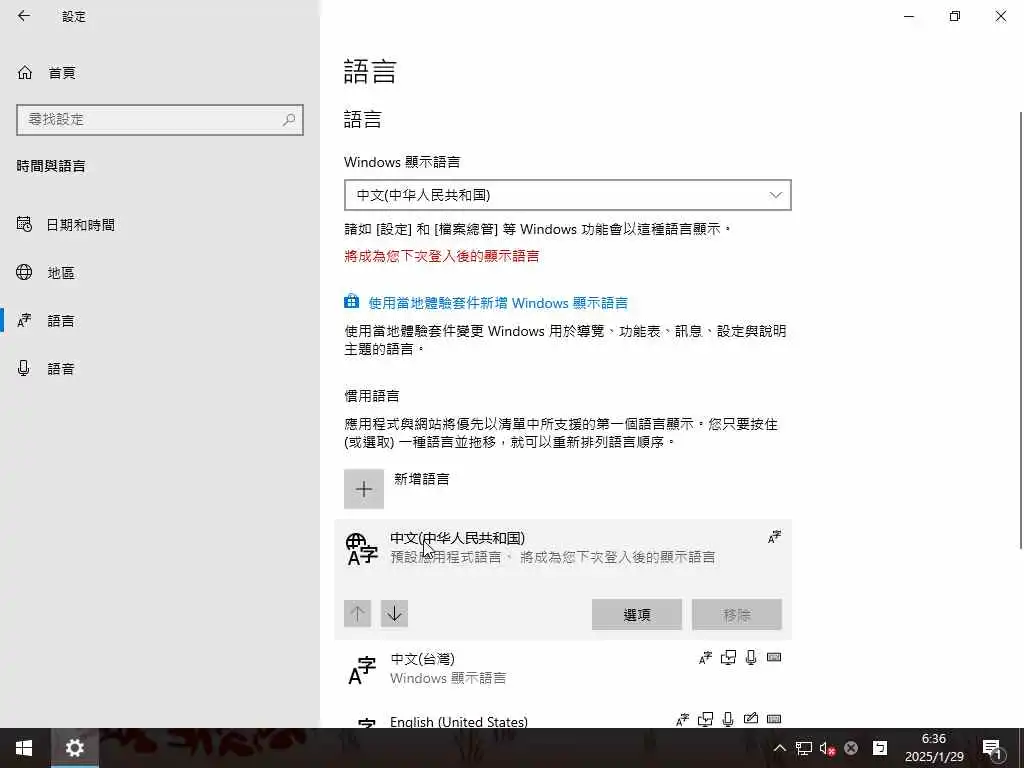Click keyboard icon on English (United States) row
The image size is (1024, 768).
click(x=774, y=718)
